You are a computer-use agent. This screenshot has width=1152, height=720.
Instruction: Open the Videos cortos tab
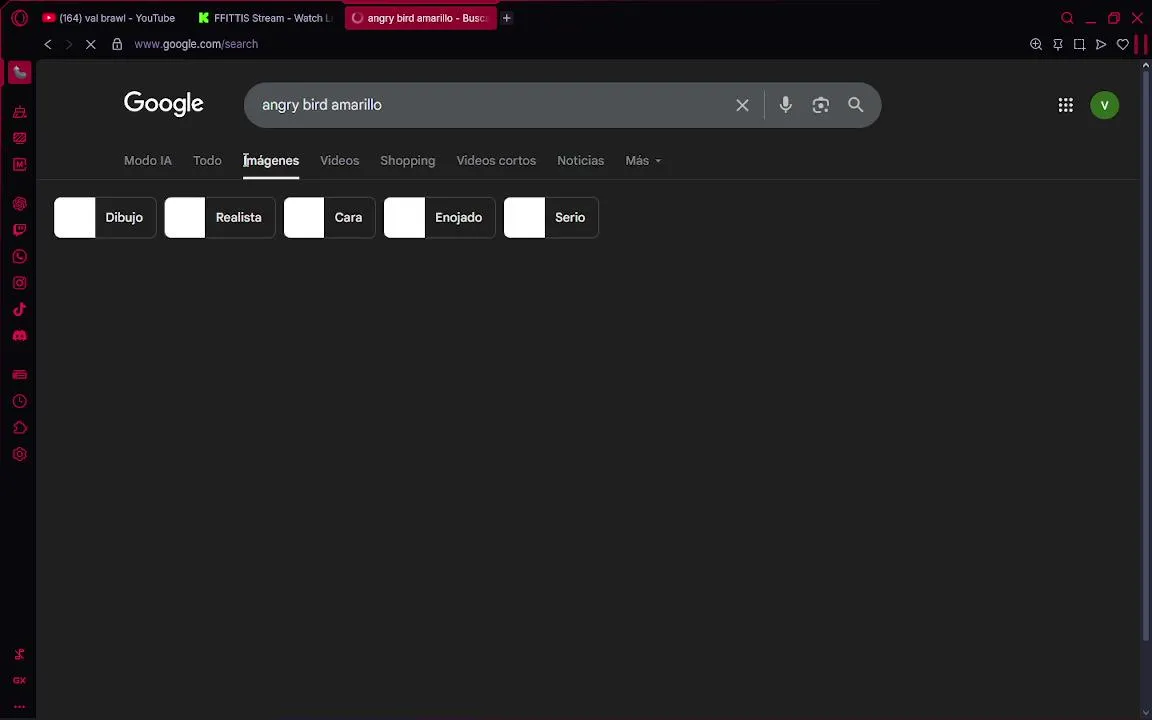pos(496,160)
